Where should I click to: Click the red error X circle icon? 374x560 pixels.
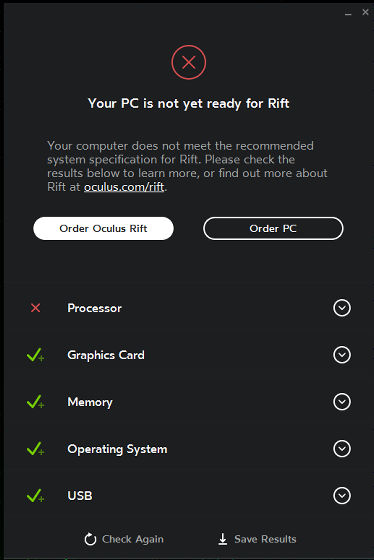click(x=189, y=62)
